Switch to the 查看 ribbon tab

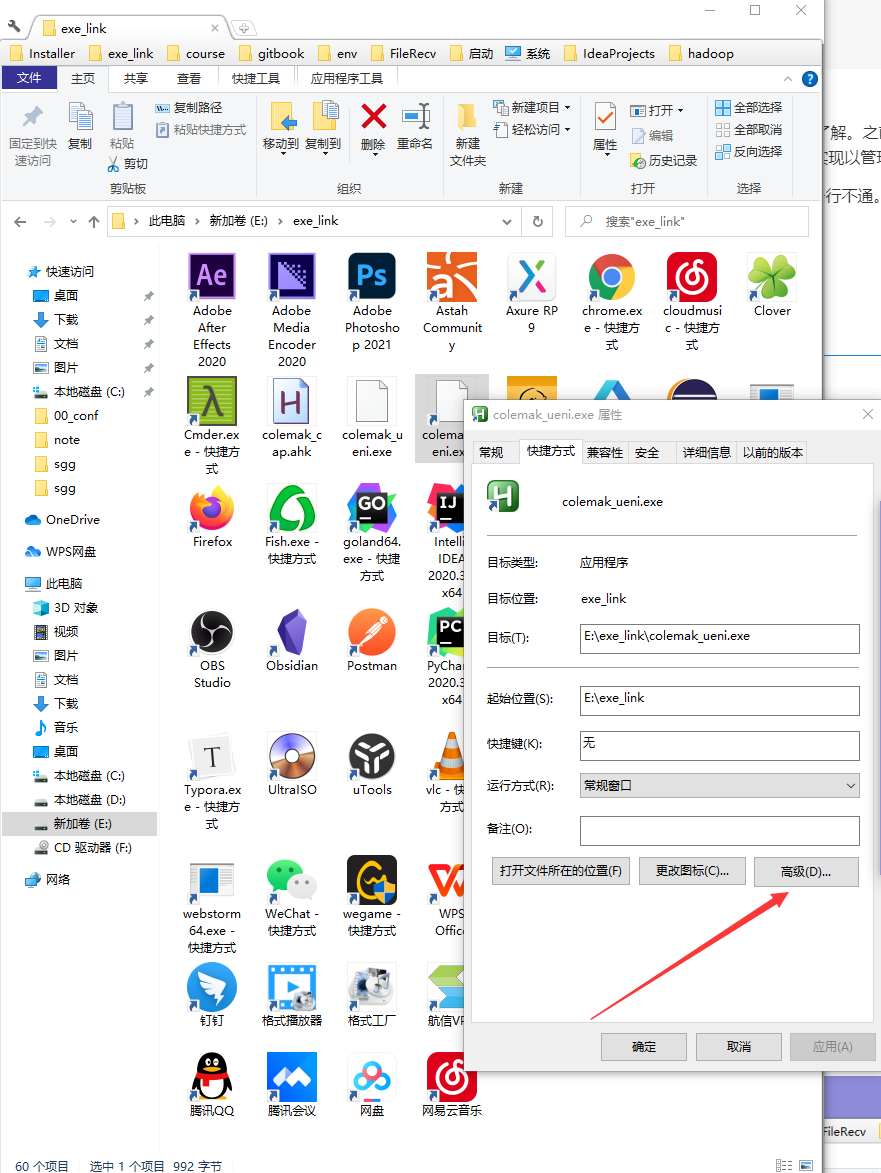pyautogui.click(x=188, y=79)
